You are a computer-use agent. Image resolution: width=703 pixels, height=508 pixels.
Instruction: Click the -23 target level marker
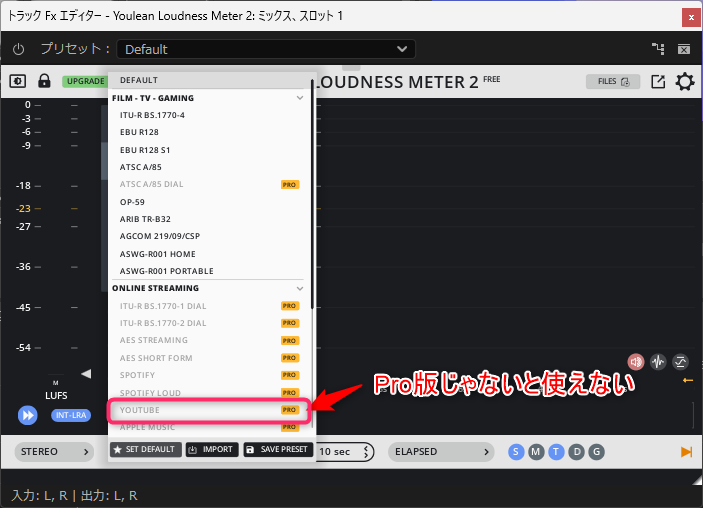pyautogui.click(x=23, y=208)
